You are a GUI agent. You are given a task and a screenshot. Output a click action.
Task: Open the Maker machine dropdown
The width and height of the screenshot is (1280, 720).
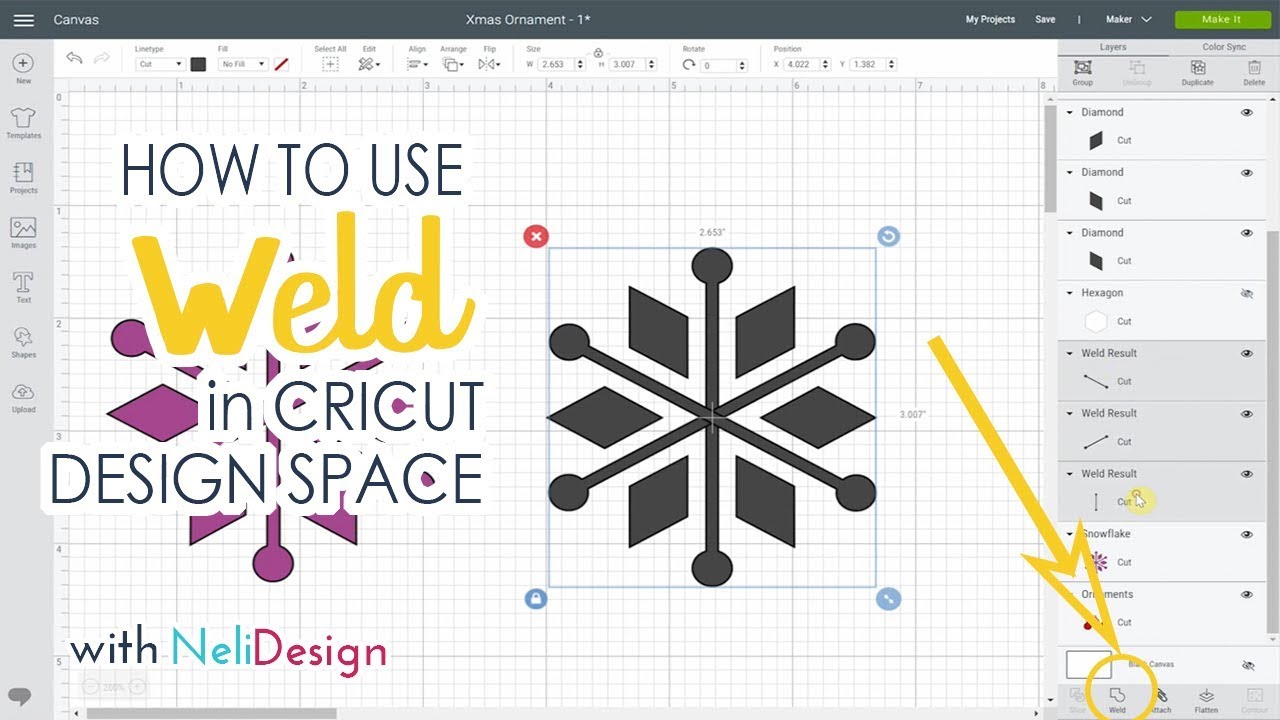[1129, 19]
